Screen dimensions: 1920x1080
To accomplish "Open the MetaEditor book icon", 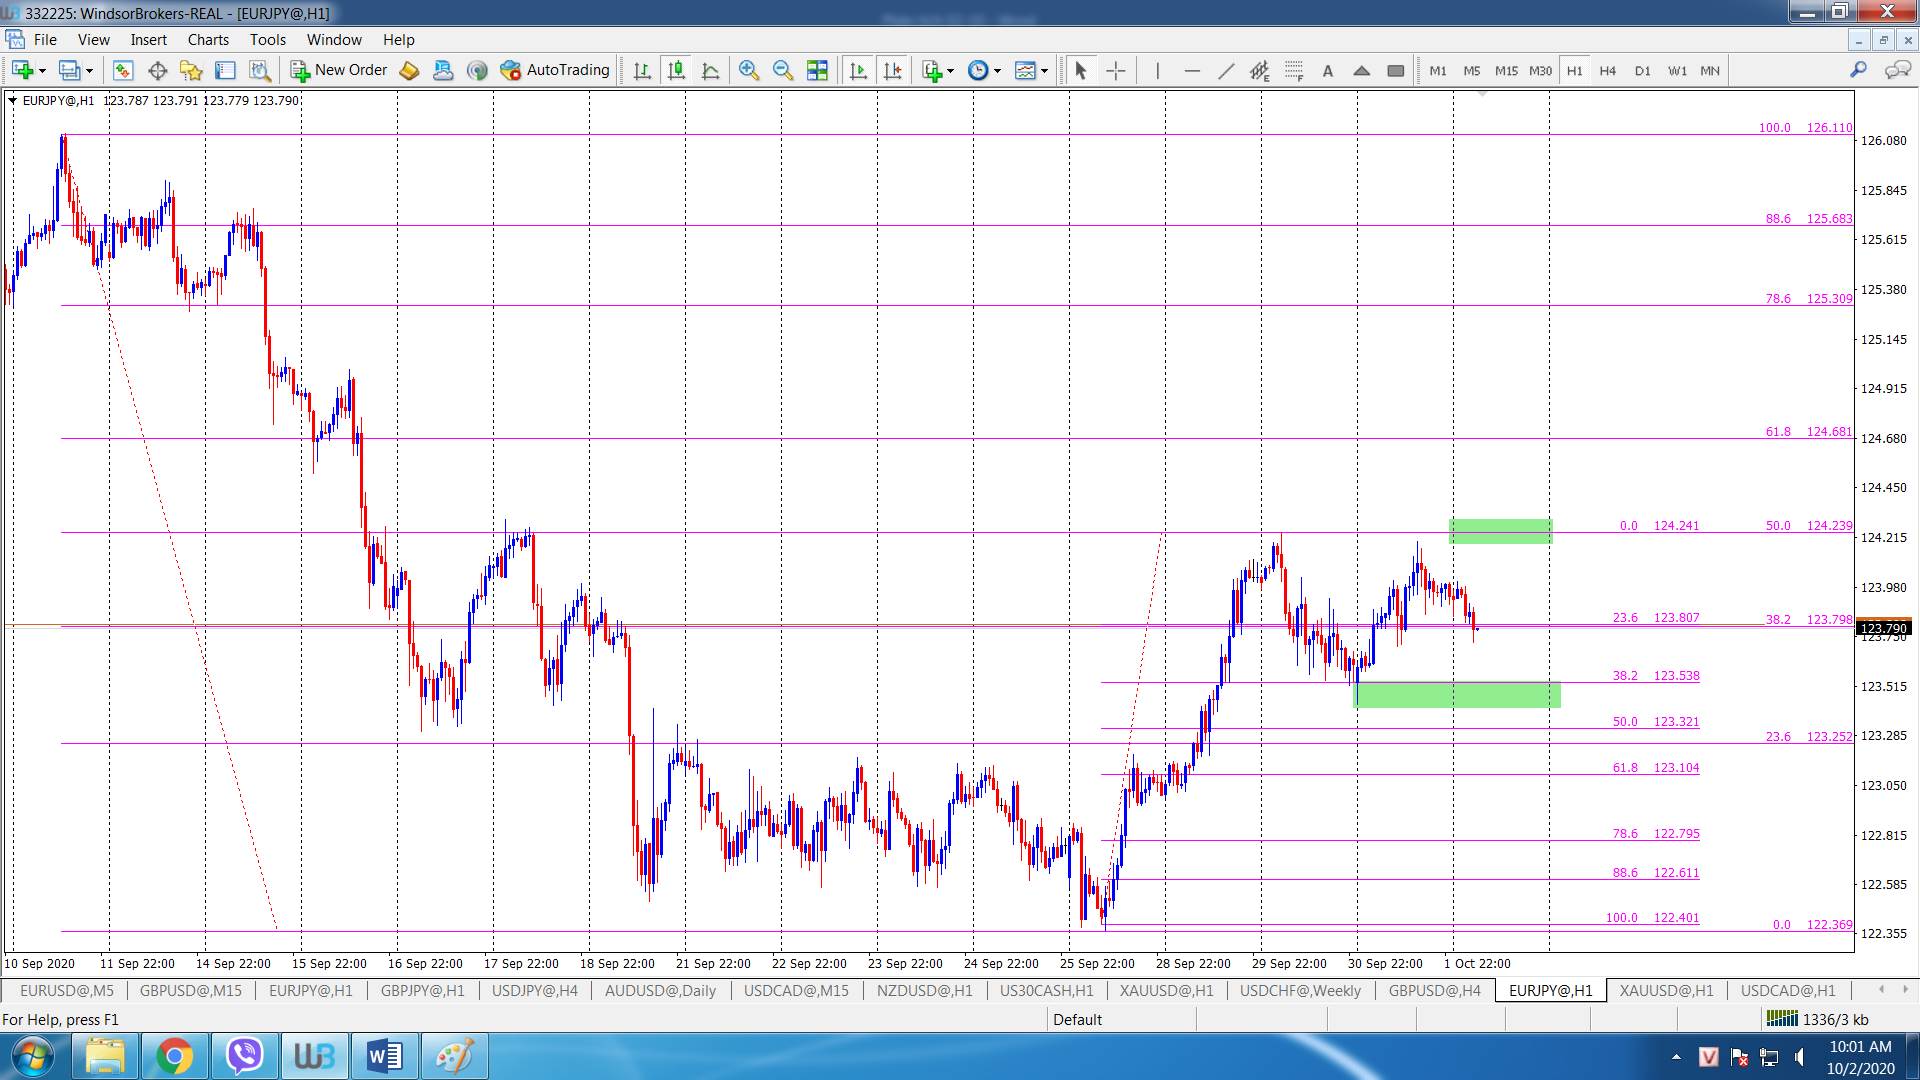I will 409,70.
